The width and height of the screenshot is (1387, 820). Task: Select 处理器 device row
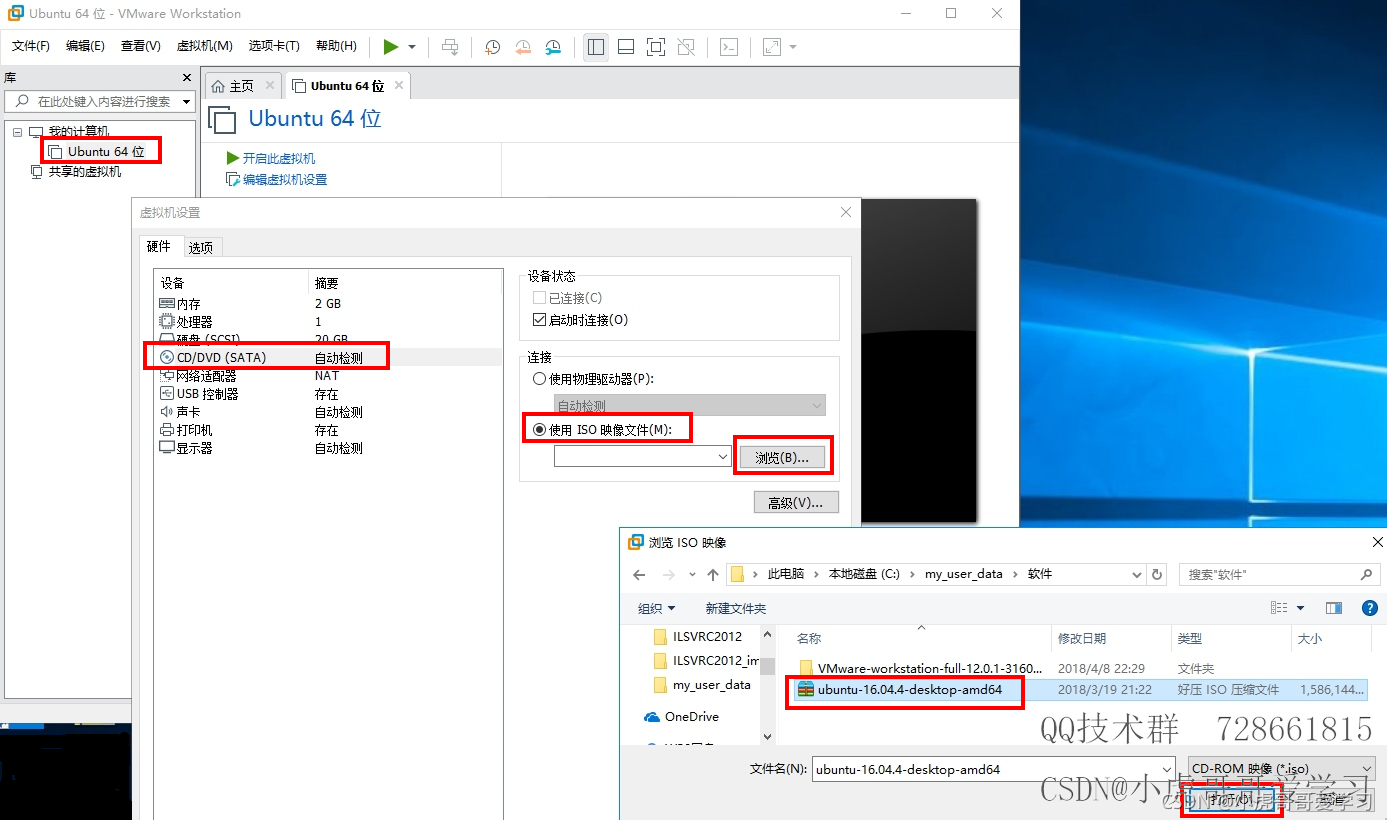pos(330,321)
